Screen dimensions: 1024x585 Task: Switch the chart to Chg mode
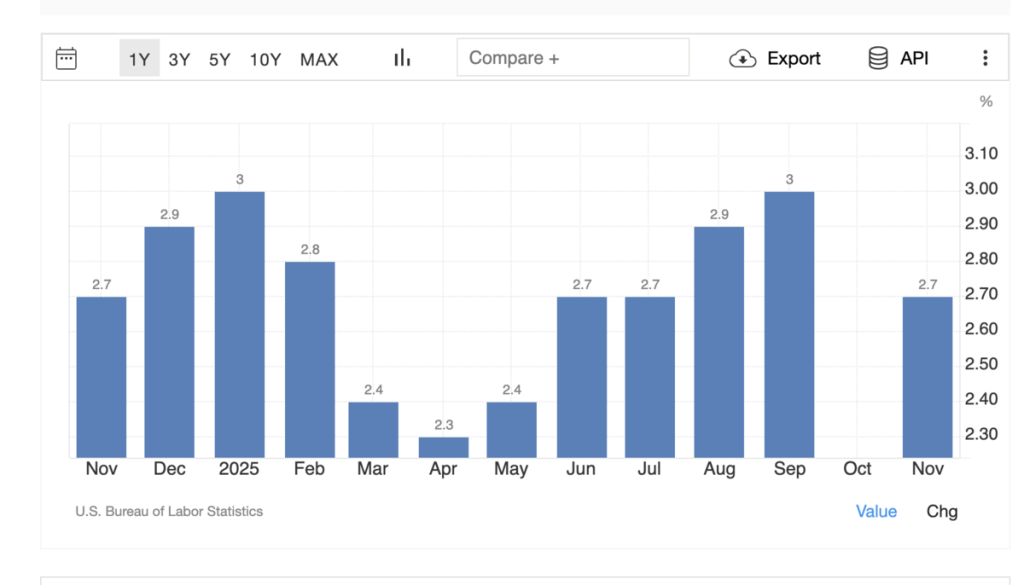pyautogui.click(x=943, y=511)
